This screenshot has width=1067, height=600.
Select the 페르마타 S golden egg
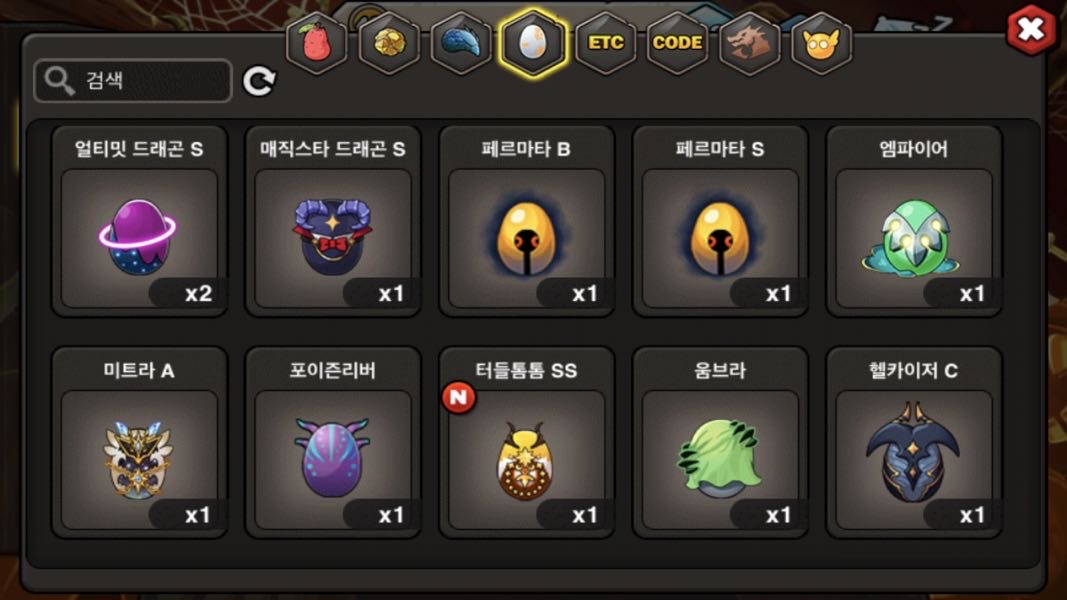720,221
